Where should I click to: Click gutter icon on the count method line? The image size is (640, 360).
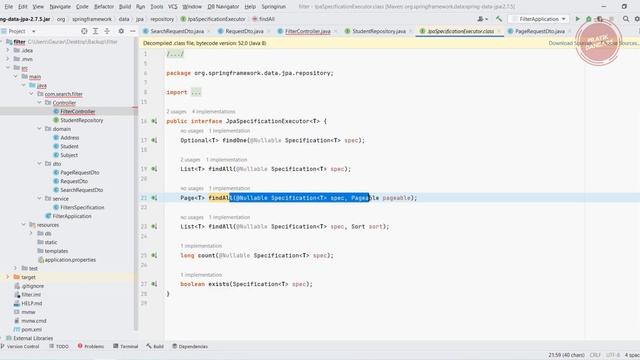click(154, 256)
